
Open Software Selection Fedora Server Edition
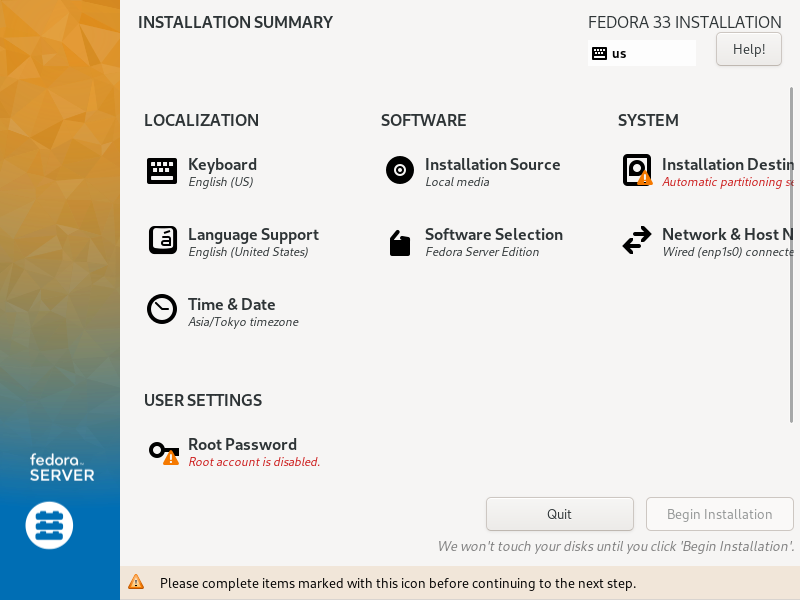point(494,242)
